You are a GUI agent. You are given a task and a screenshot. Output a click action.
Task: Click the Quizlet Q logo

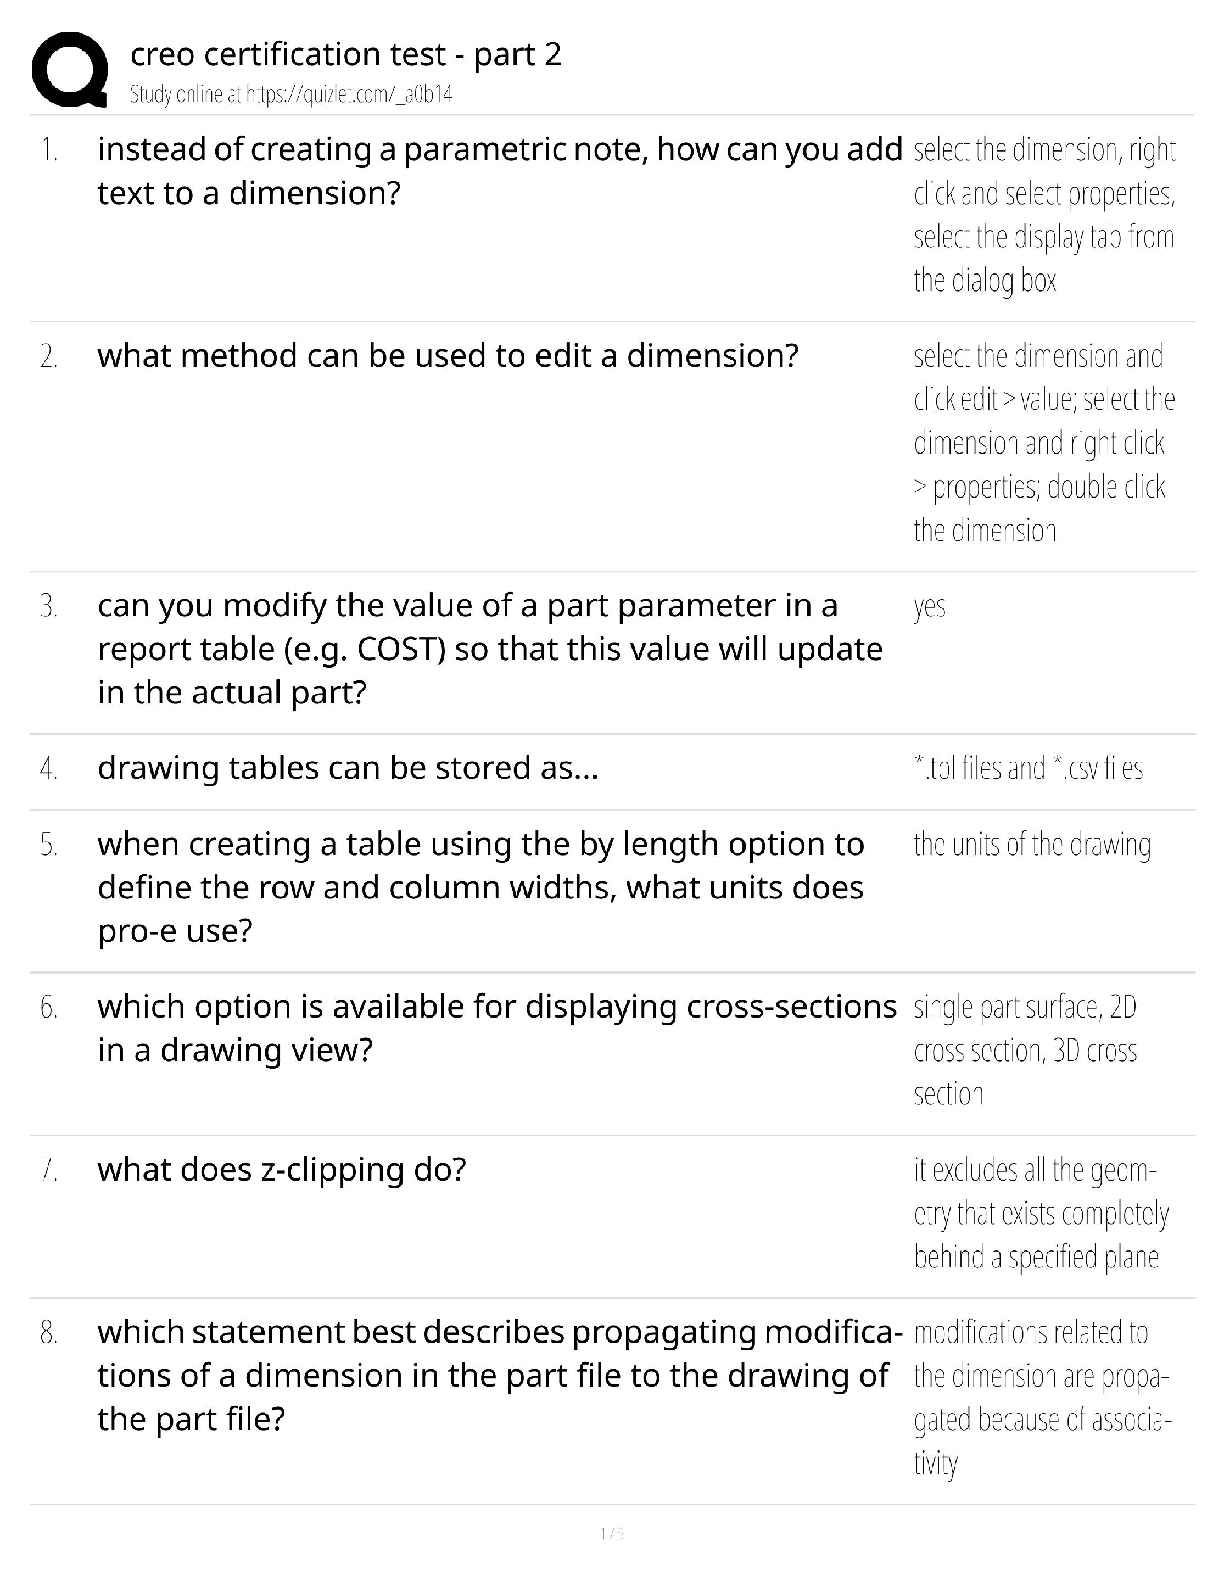(70, 70)
